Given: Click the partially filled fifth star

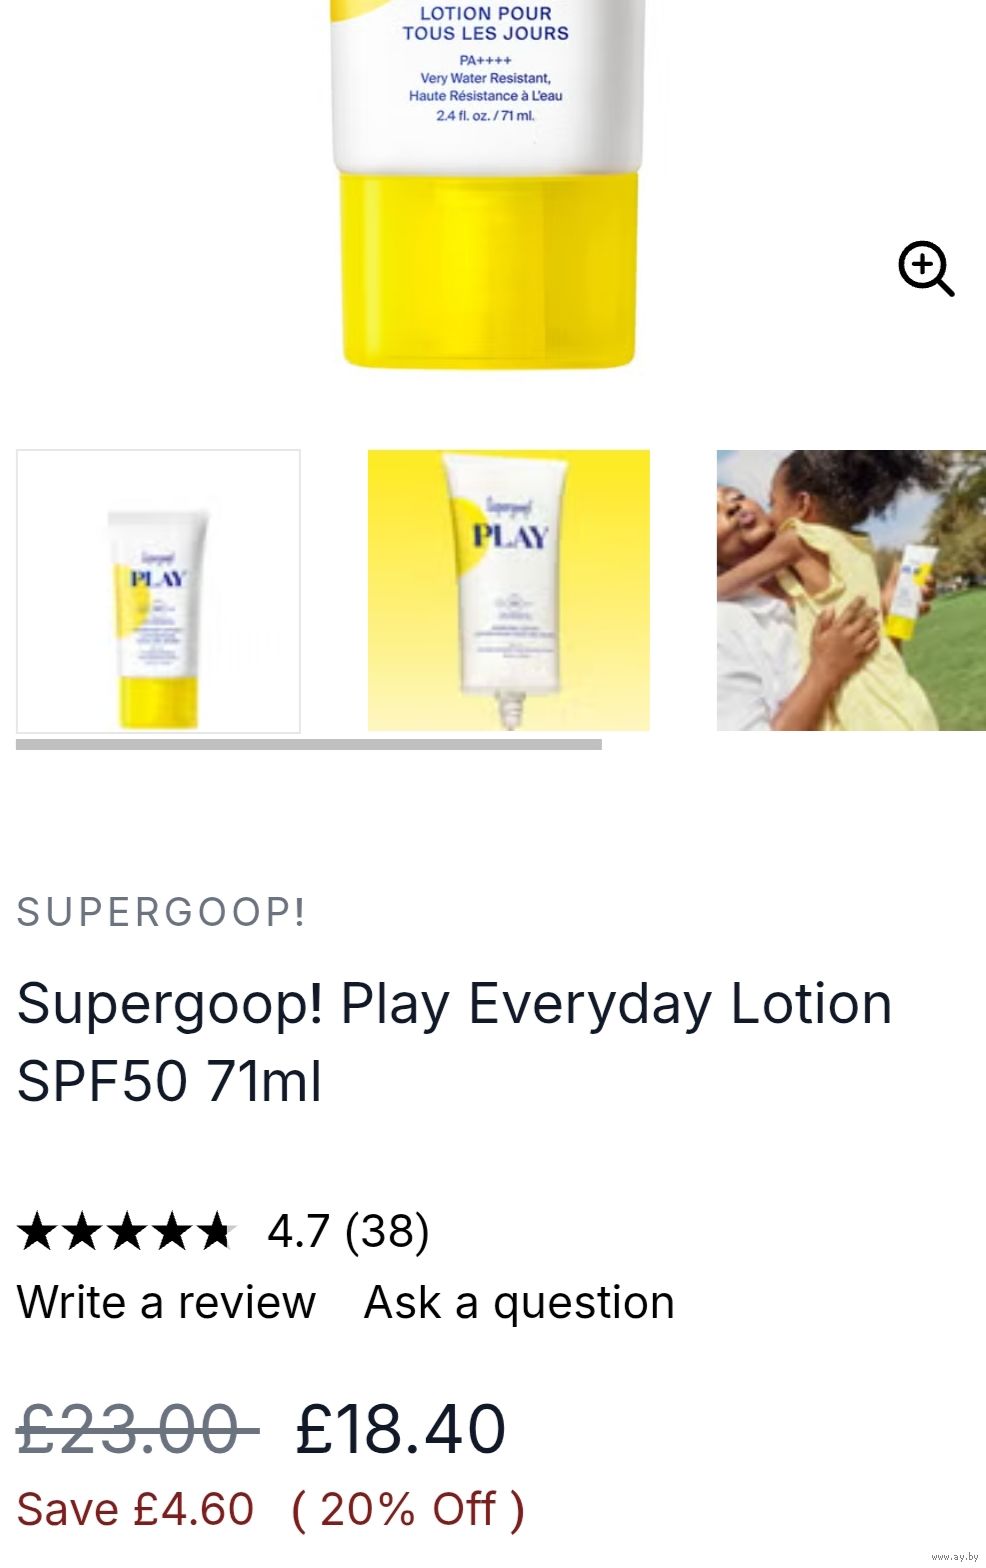Looking at the screenshot, I should (x=215, y=1231).
